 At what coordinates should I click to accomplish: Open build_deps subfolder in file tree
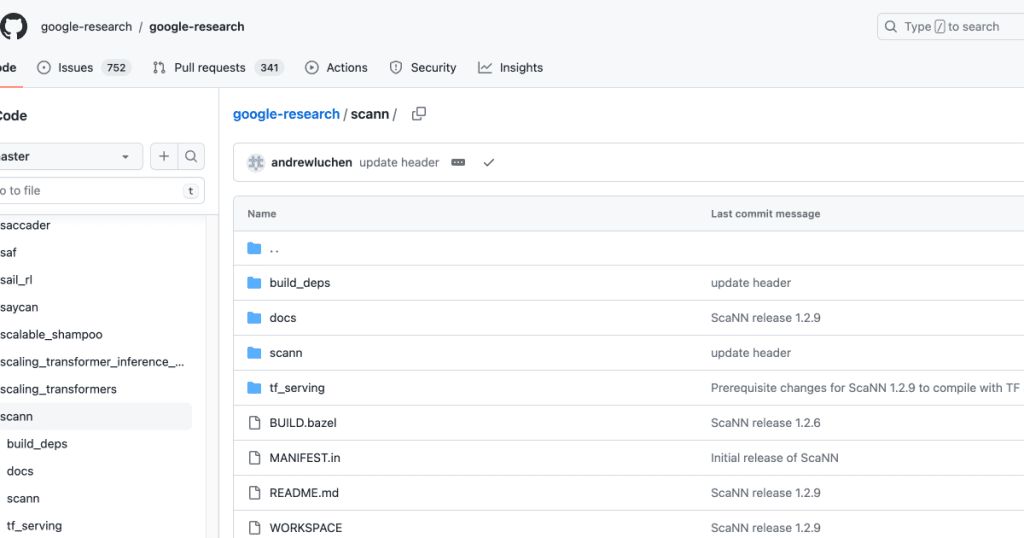tap(37, 444)
